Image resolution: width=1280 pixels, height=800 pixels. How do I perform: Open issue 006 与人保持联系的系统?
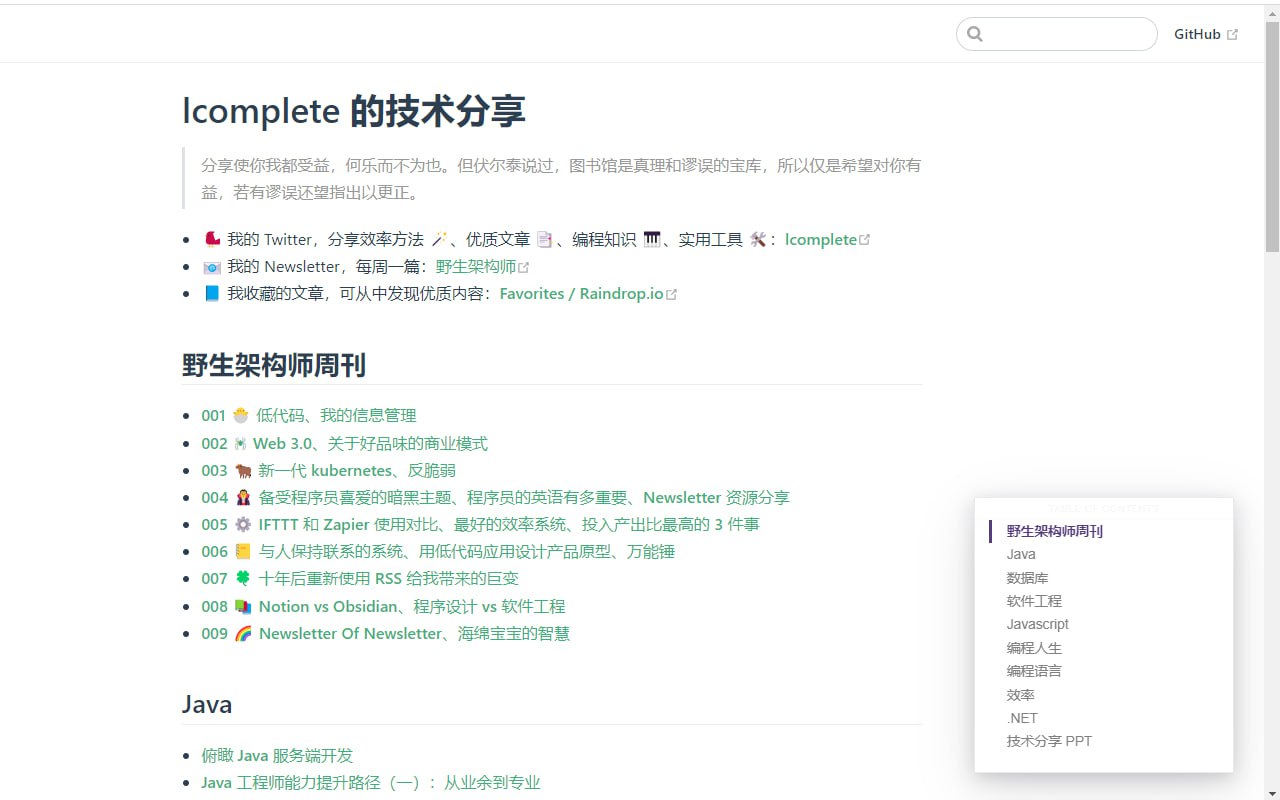(438, 551)
